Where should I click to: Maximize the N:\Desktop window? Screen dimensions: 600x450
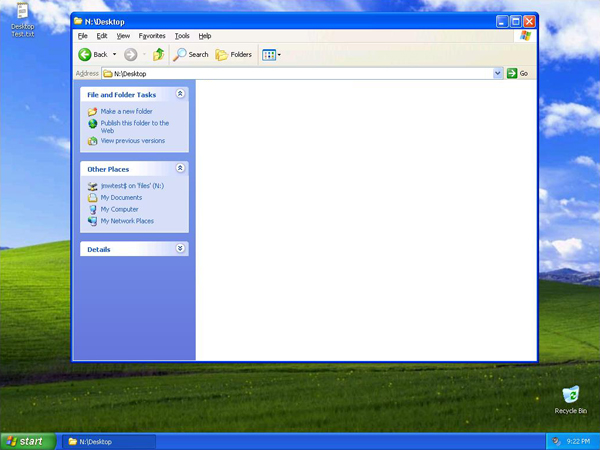(x=516, y=22)
